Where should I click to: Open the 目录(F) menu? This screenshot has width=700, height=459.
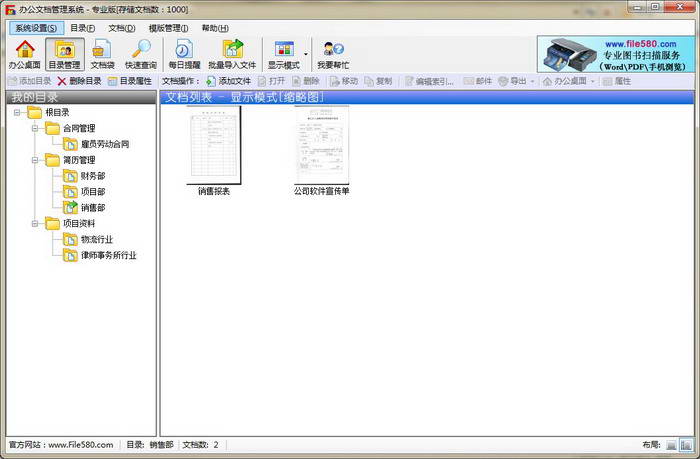[x=83, y=28]
